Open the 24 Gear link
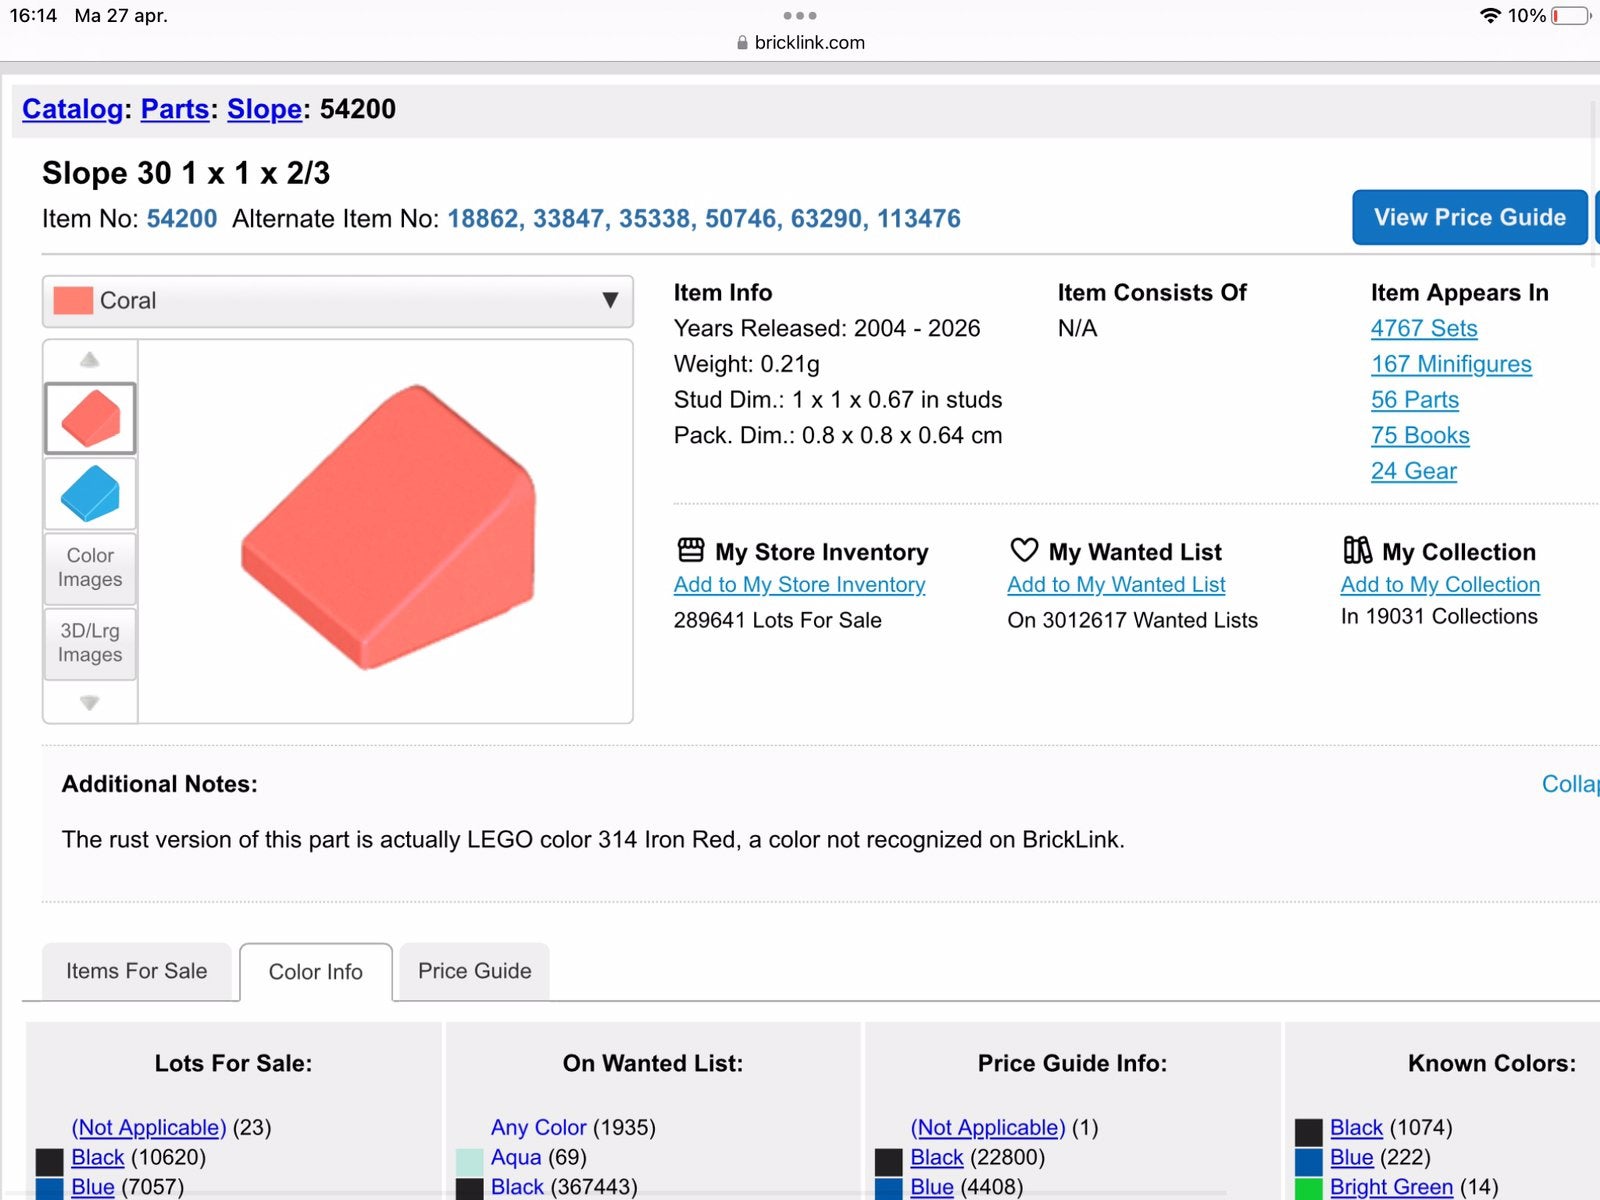This screenshot has height=1200, width=1600. point(1414,471)
